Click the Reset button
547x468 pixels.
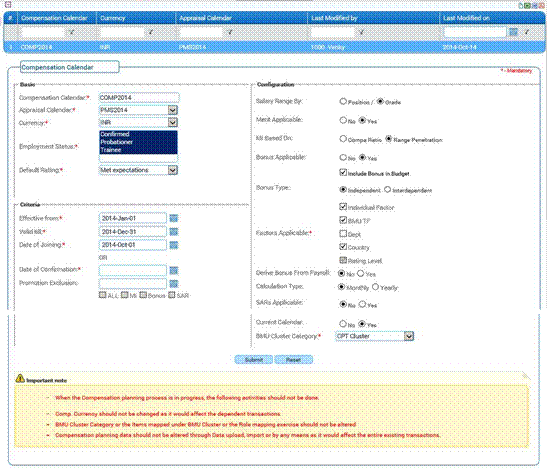(x=293, y=360)
